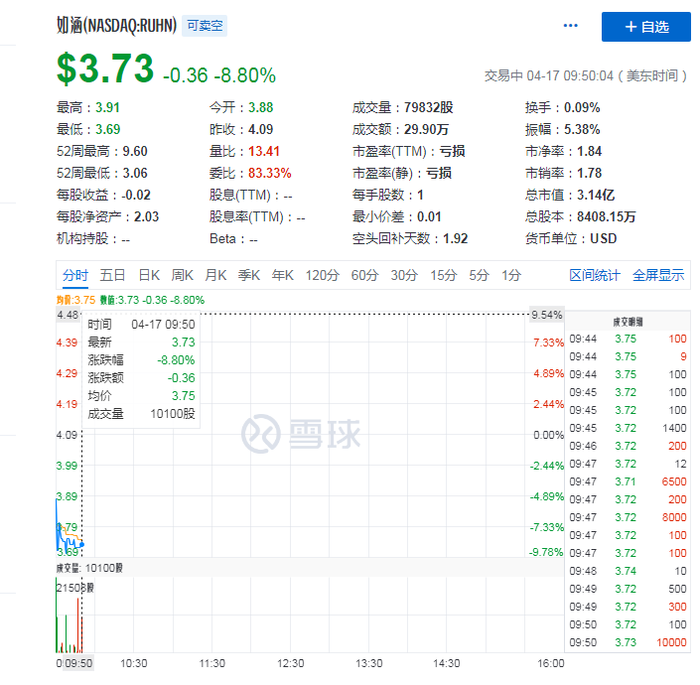The image size is (700, 685).
Task: Click the 09:45 trade row with 1400 volume
Action: coord(628,428)
